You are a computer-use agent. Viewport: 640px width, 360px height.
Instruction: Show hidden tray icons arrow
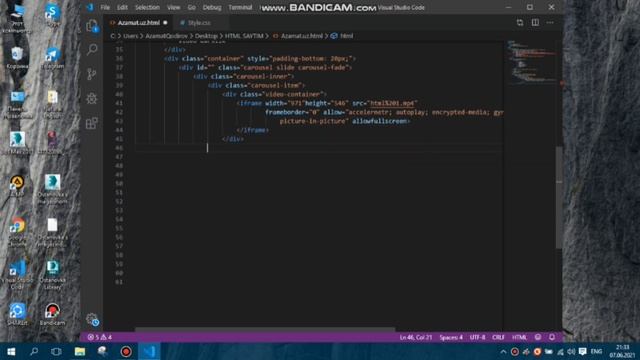[503, 352]
